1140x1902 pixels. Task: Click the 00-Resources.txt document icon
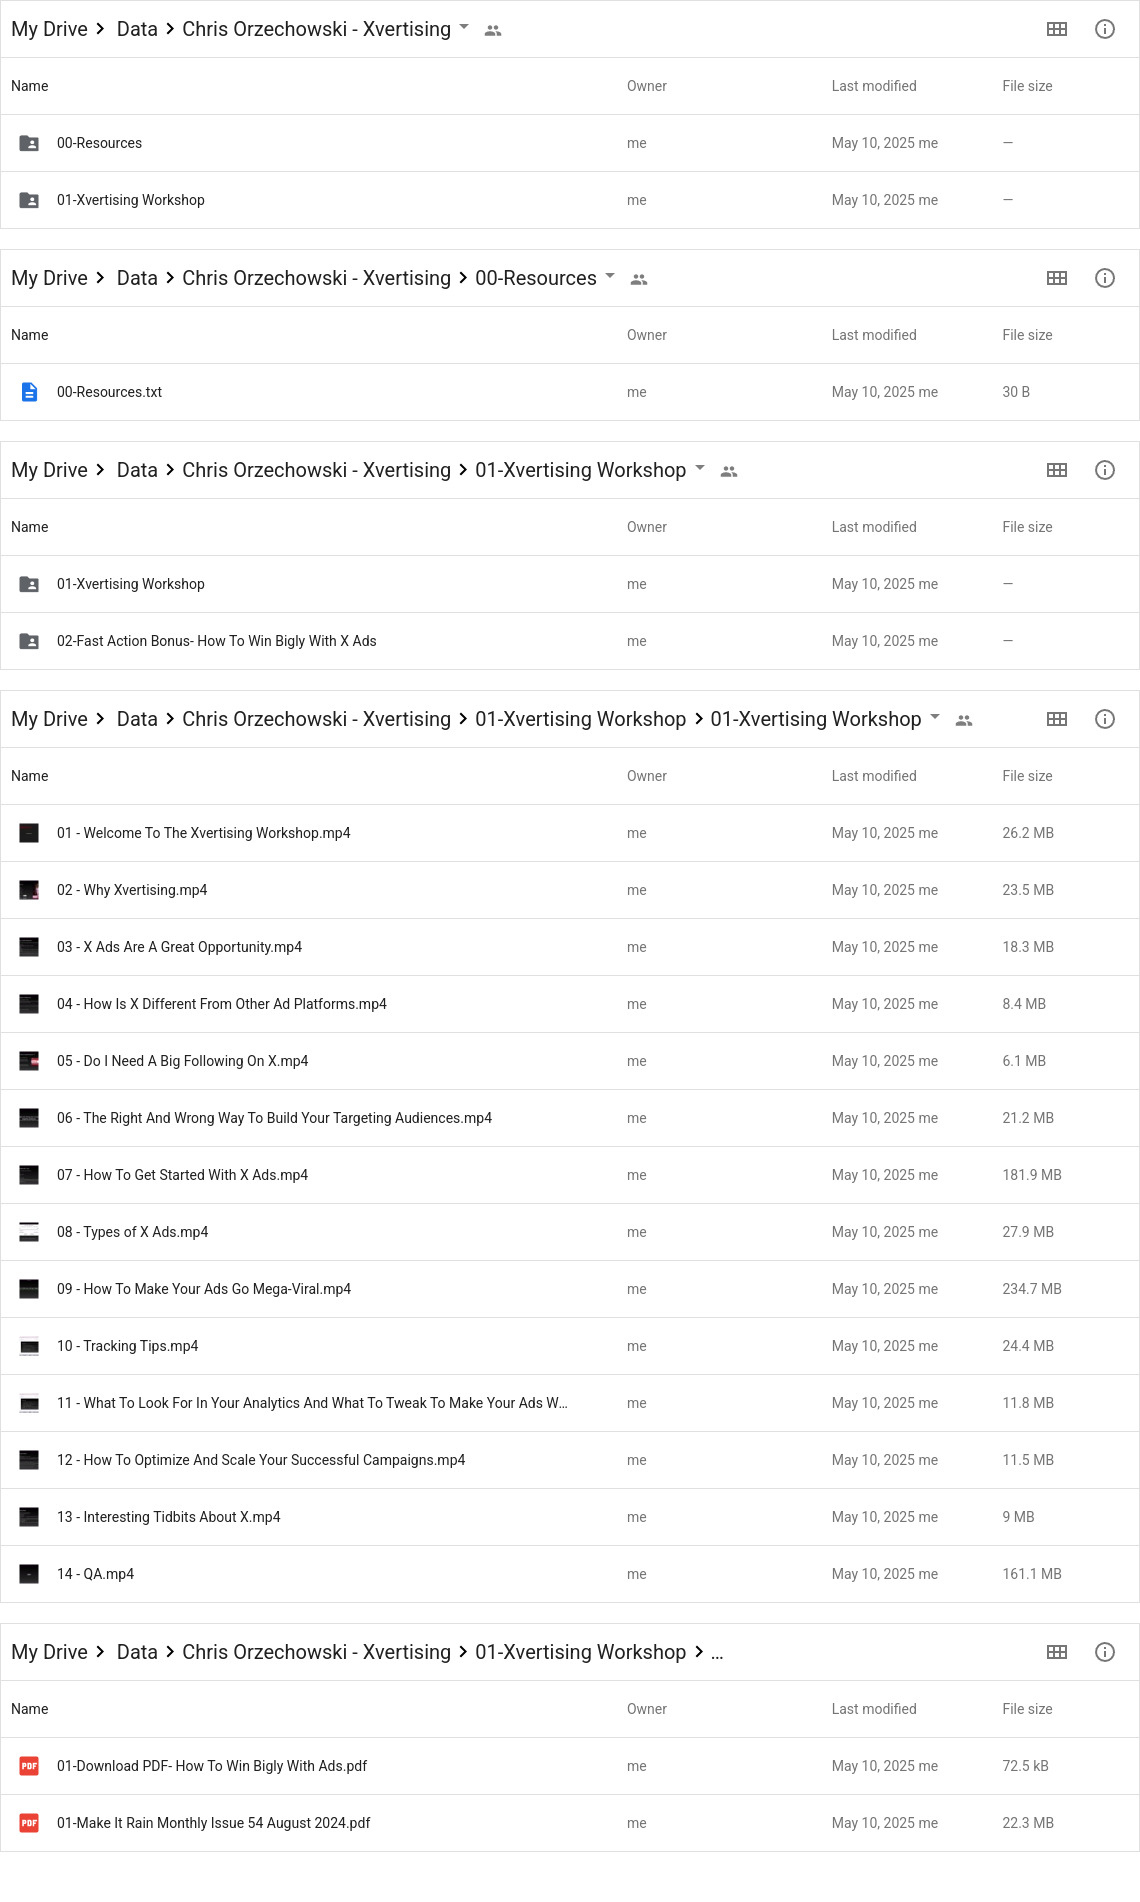coord(30,392)
